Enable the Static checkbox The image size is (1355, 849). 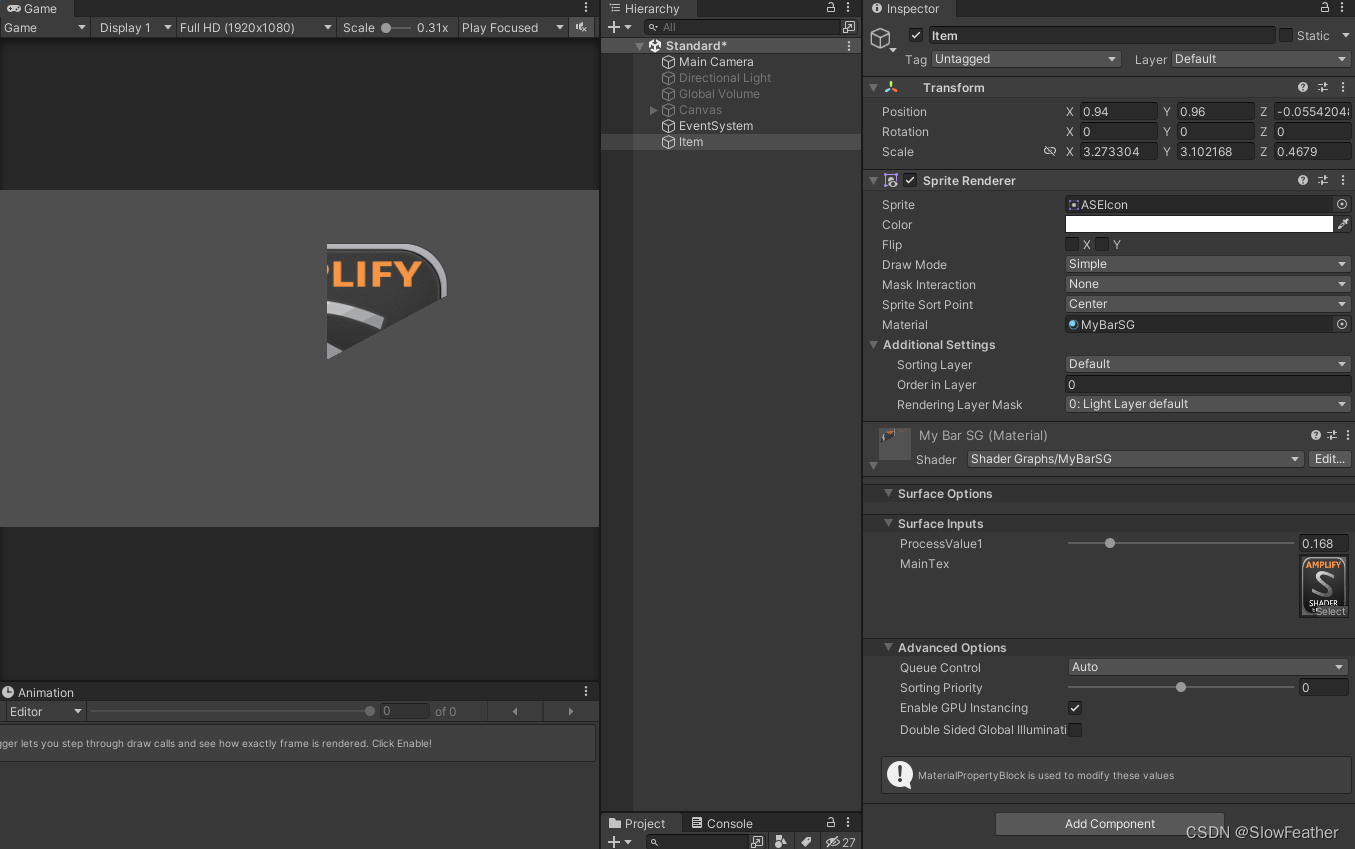(x=1286, y=35)
